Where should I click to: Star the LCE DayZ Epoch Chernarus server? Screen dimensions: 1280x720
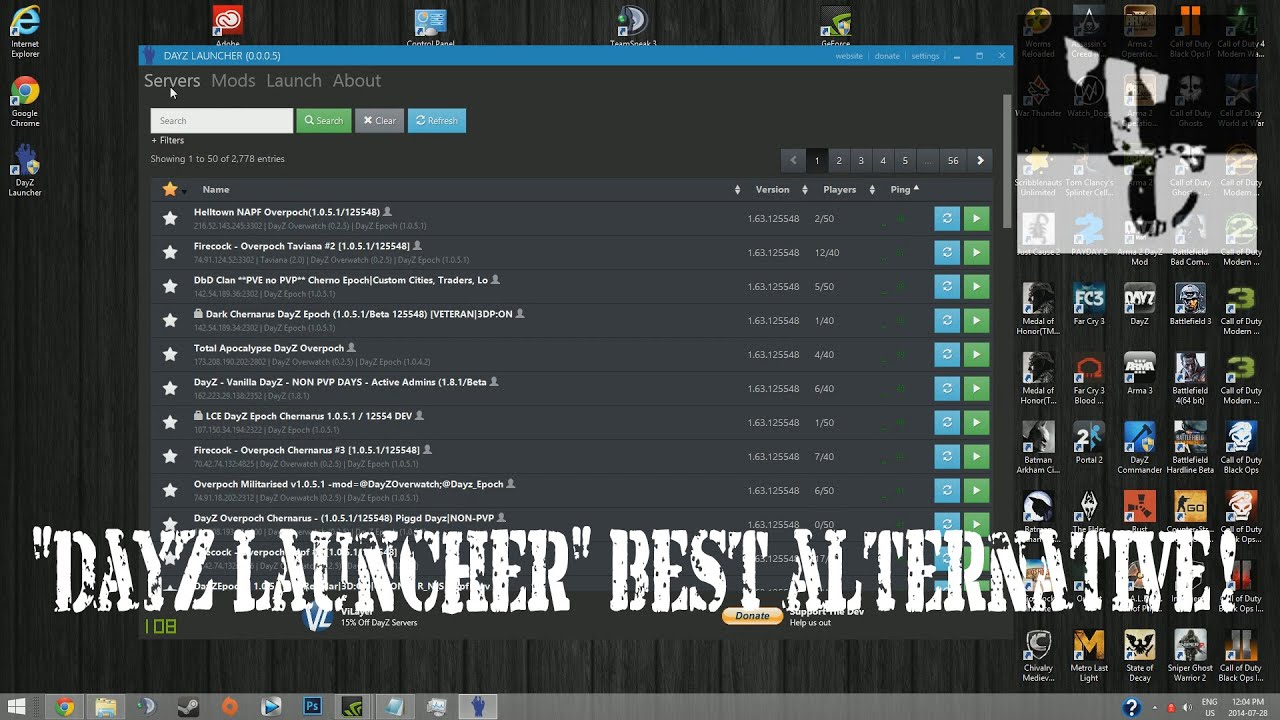pos(170,422)
